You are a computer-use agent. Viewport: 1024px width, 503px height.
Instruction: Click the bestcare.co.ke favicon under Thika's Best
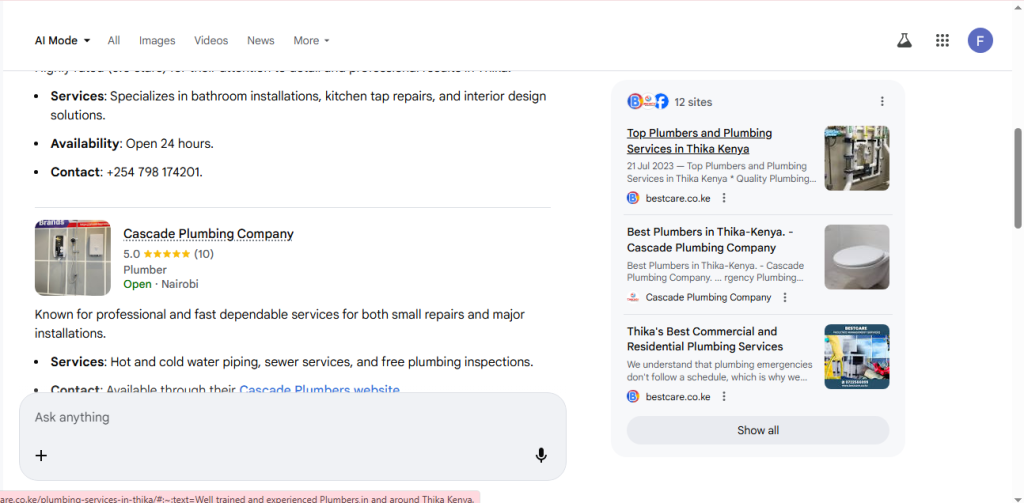tap(633, 397)
